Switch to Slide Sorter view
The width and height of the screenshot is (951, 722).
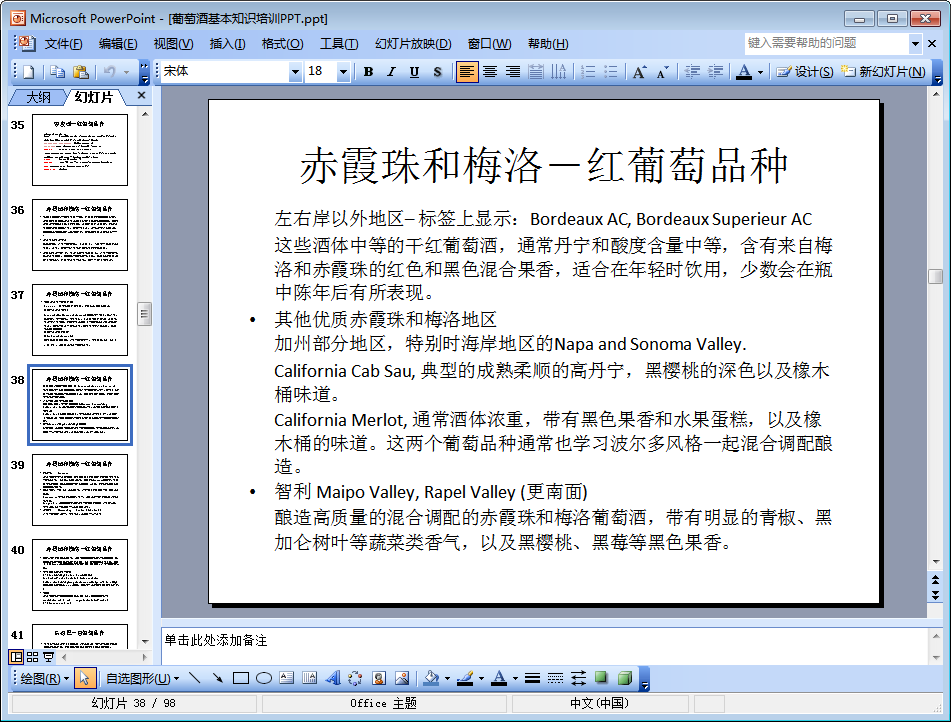[30, 656]
